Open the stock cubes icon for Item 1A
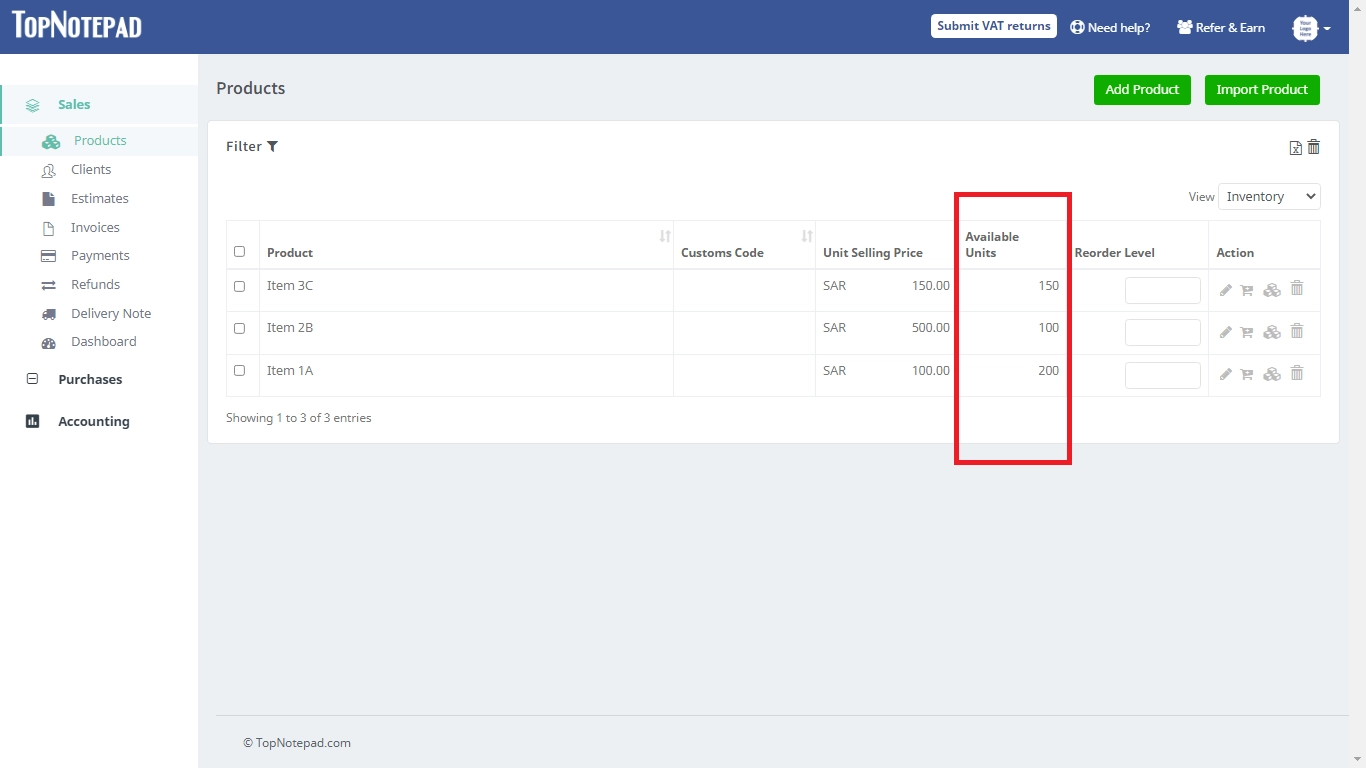 [x=1271, y=374]
